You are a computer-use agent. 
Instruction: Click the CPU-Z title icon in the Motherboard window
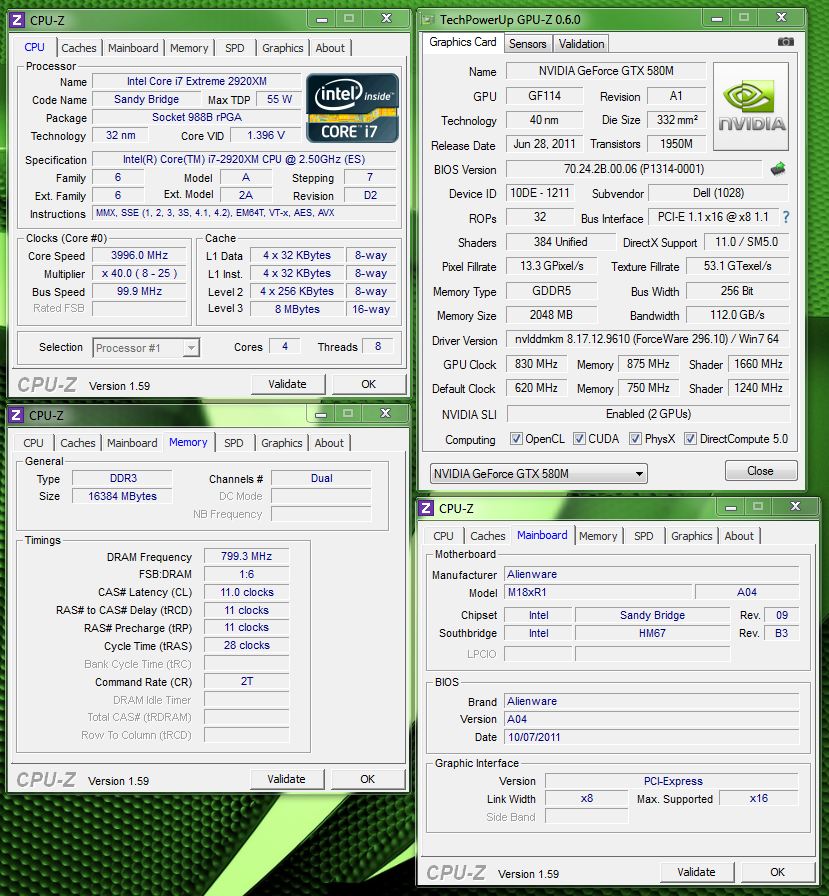(426, 508)
